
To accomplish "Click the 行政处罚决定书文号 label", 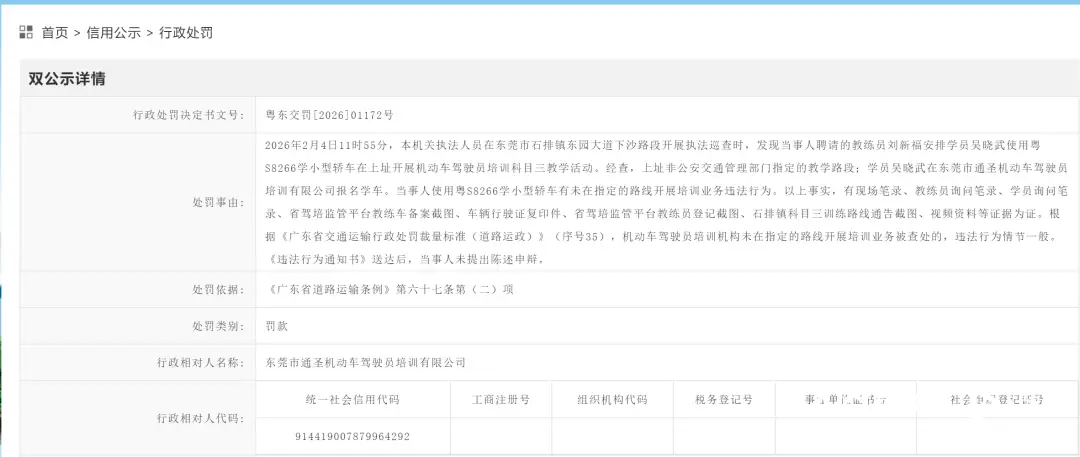I will click(x=189, y=115).
